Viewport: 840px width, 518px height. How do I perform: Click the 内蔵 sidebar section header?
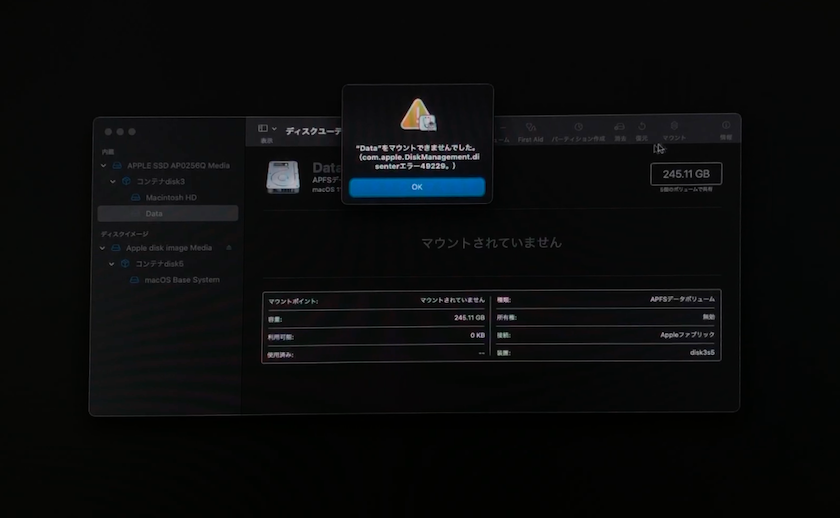pos(108,152)
